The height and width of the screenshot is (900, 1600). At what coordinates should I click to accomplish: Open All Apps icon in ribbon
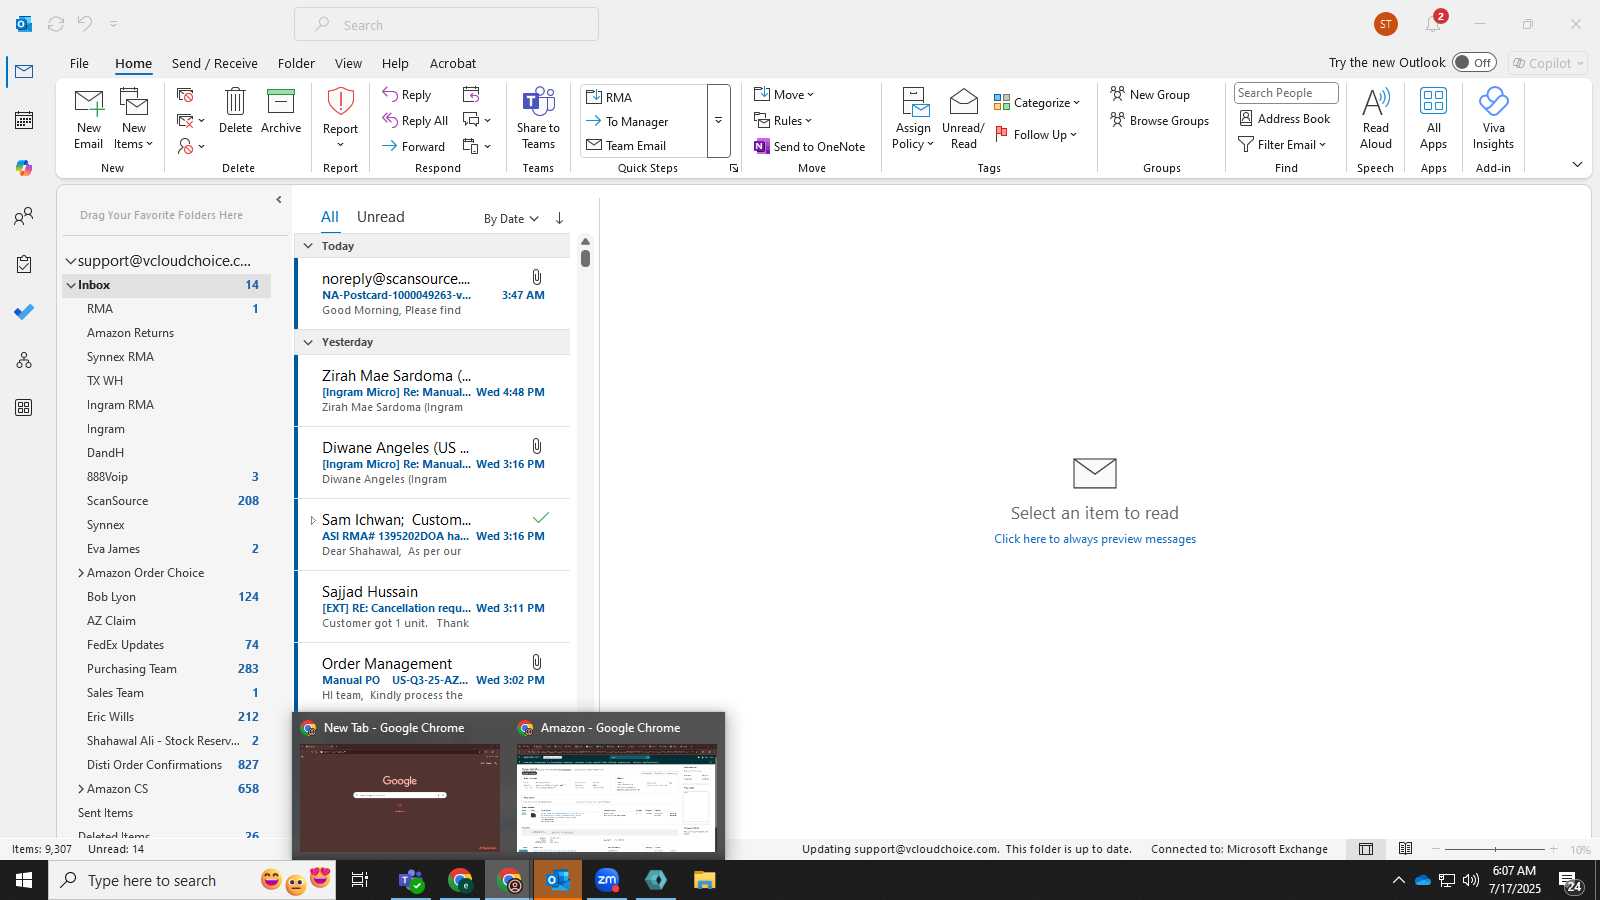(1434, 101)
